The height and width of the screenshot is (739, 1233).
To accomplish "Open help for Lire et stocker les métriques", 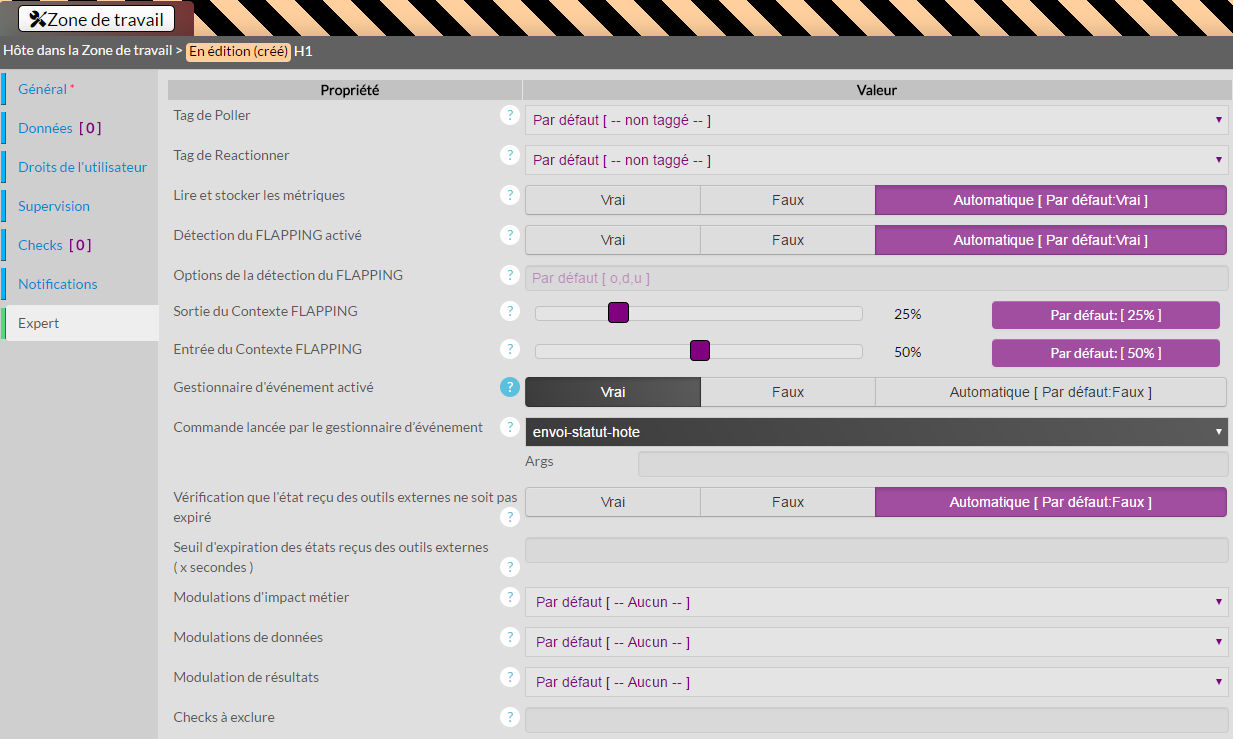I will coord(510,196).
